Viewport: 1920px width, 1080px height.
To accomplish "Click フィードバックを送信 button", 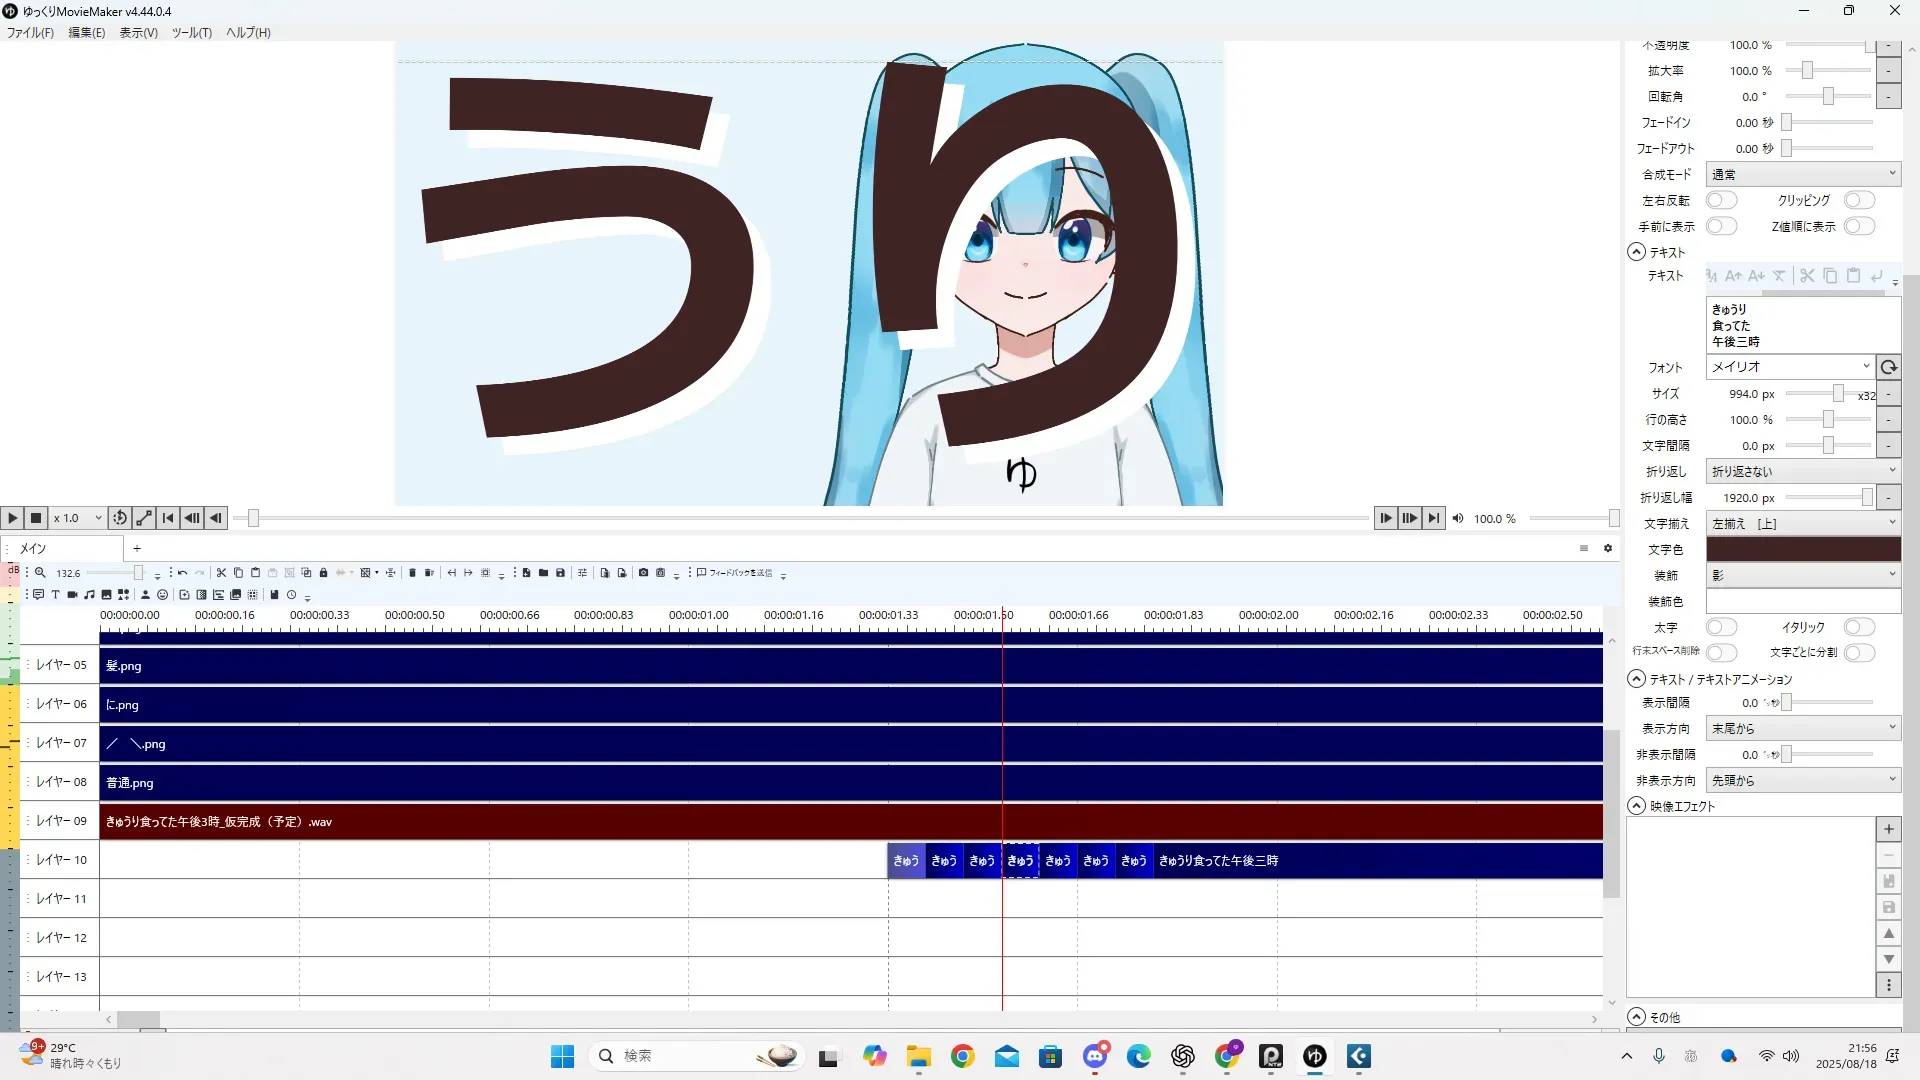I will click(735, 573).
